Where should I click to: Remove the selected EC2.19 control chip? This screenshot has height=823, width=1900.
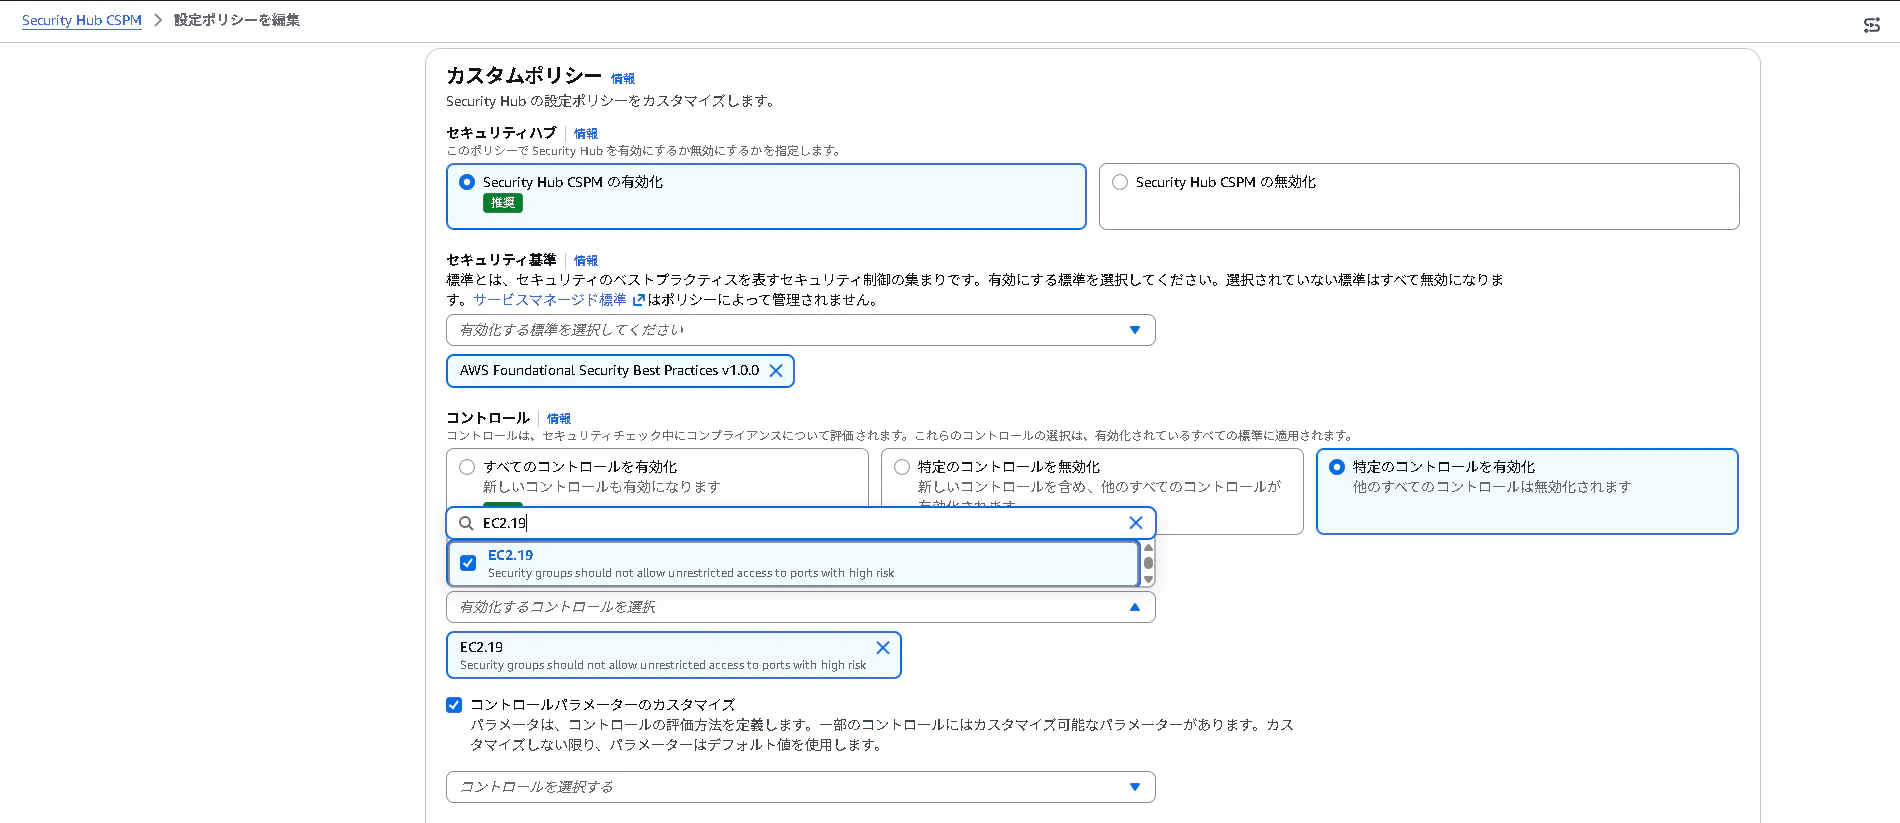tap(883, 648)
